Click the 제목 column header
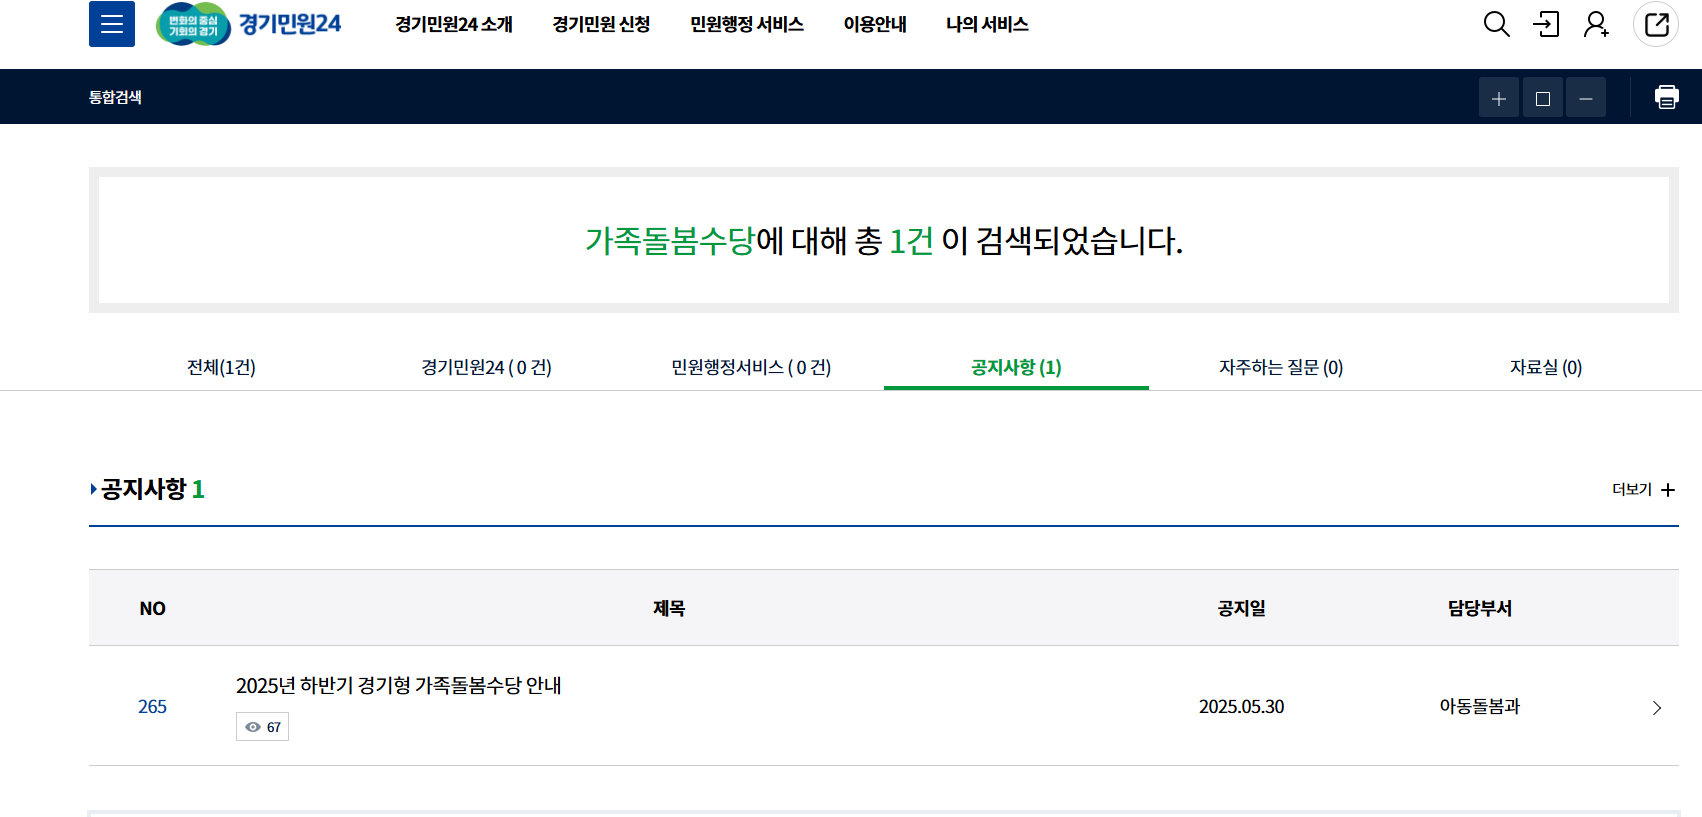The image size is (1702, 817). pos(669,608)
